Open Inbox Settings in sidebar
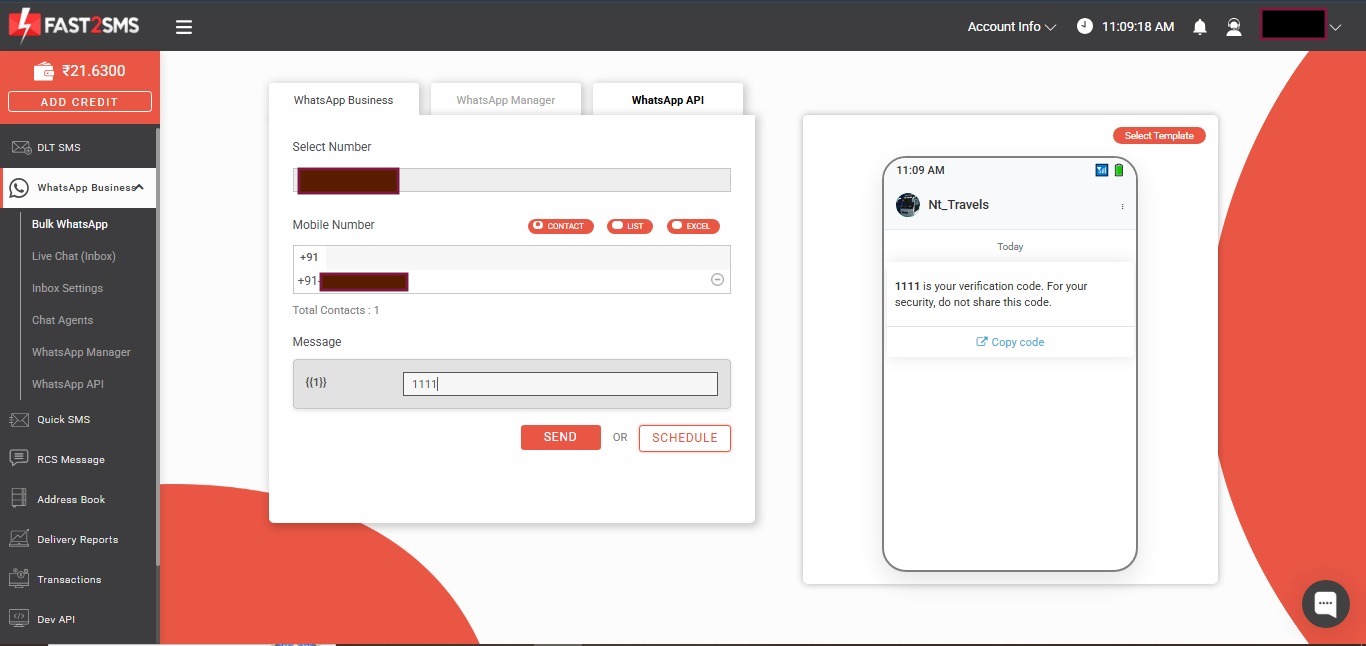The height and width of the screenshot is (646, 1366). [67, 288]
